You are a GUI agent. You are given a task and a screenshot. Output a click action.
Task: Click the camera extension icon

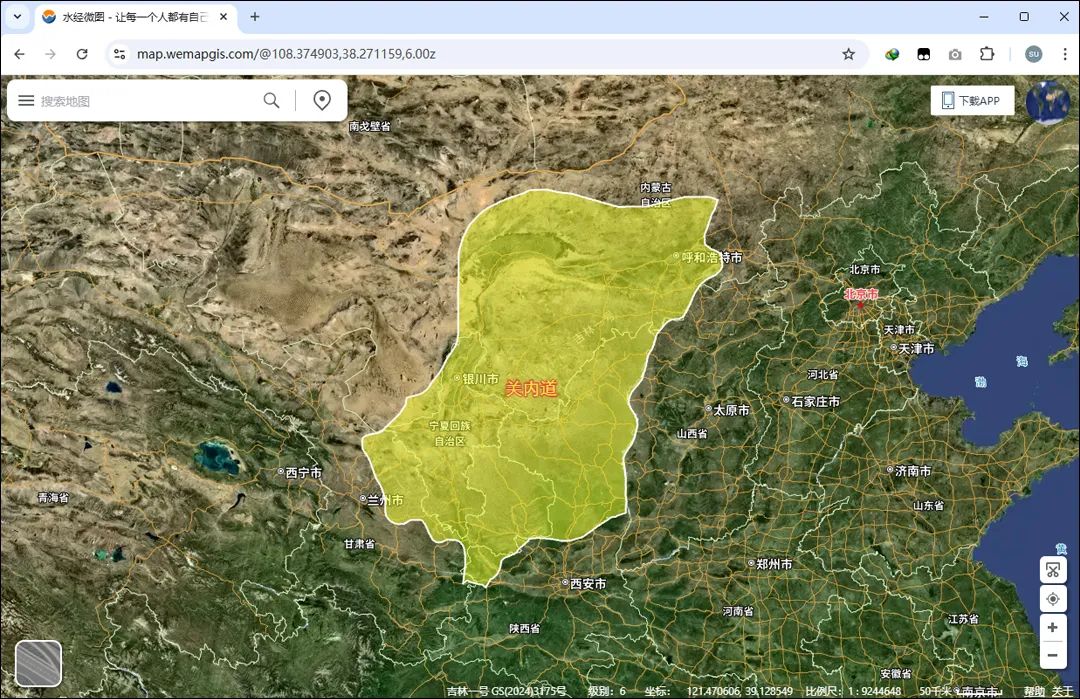tap(955, 54)
